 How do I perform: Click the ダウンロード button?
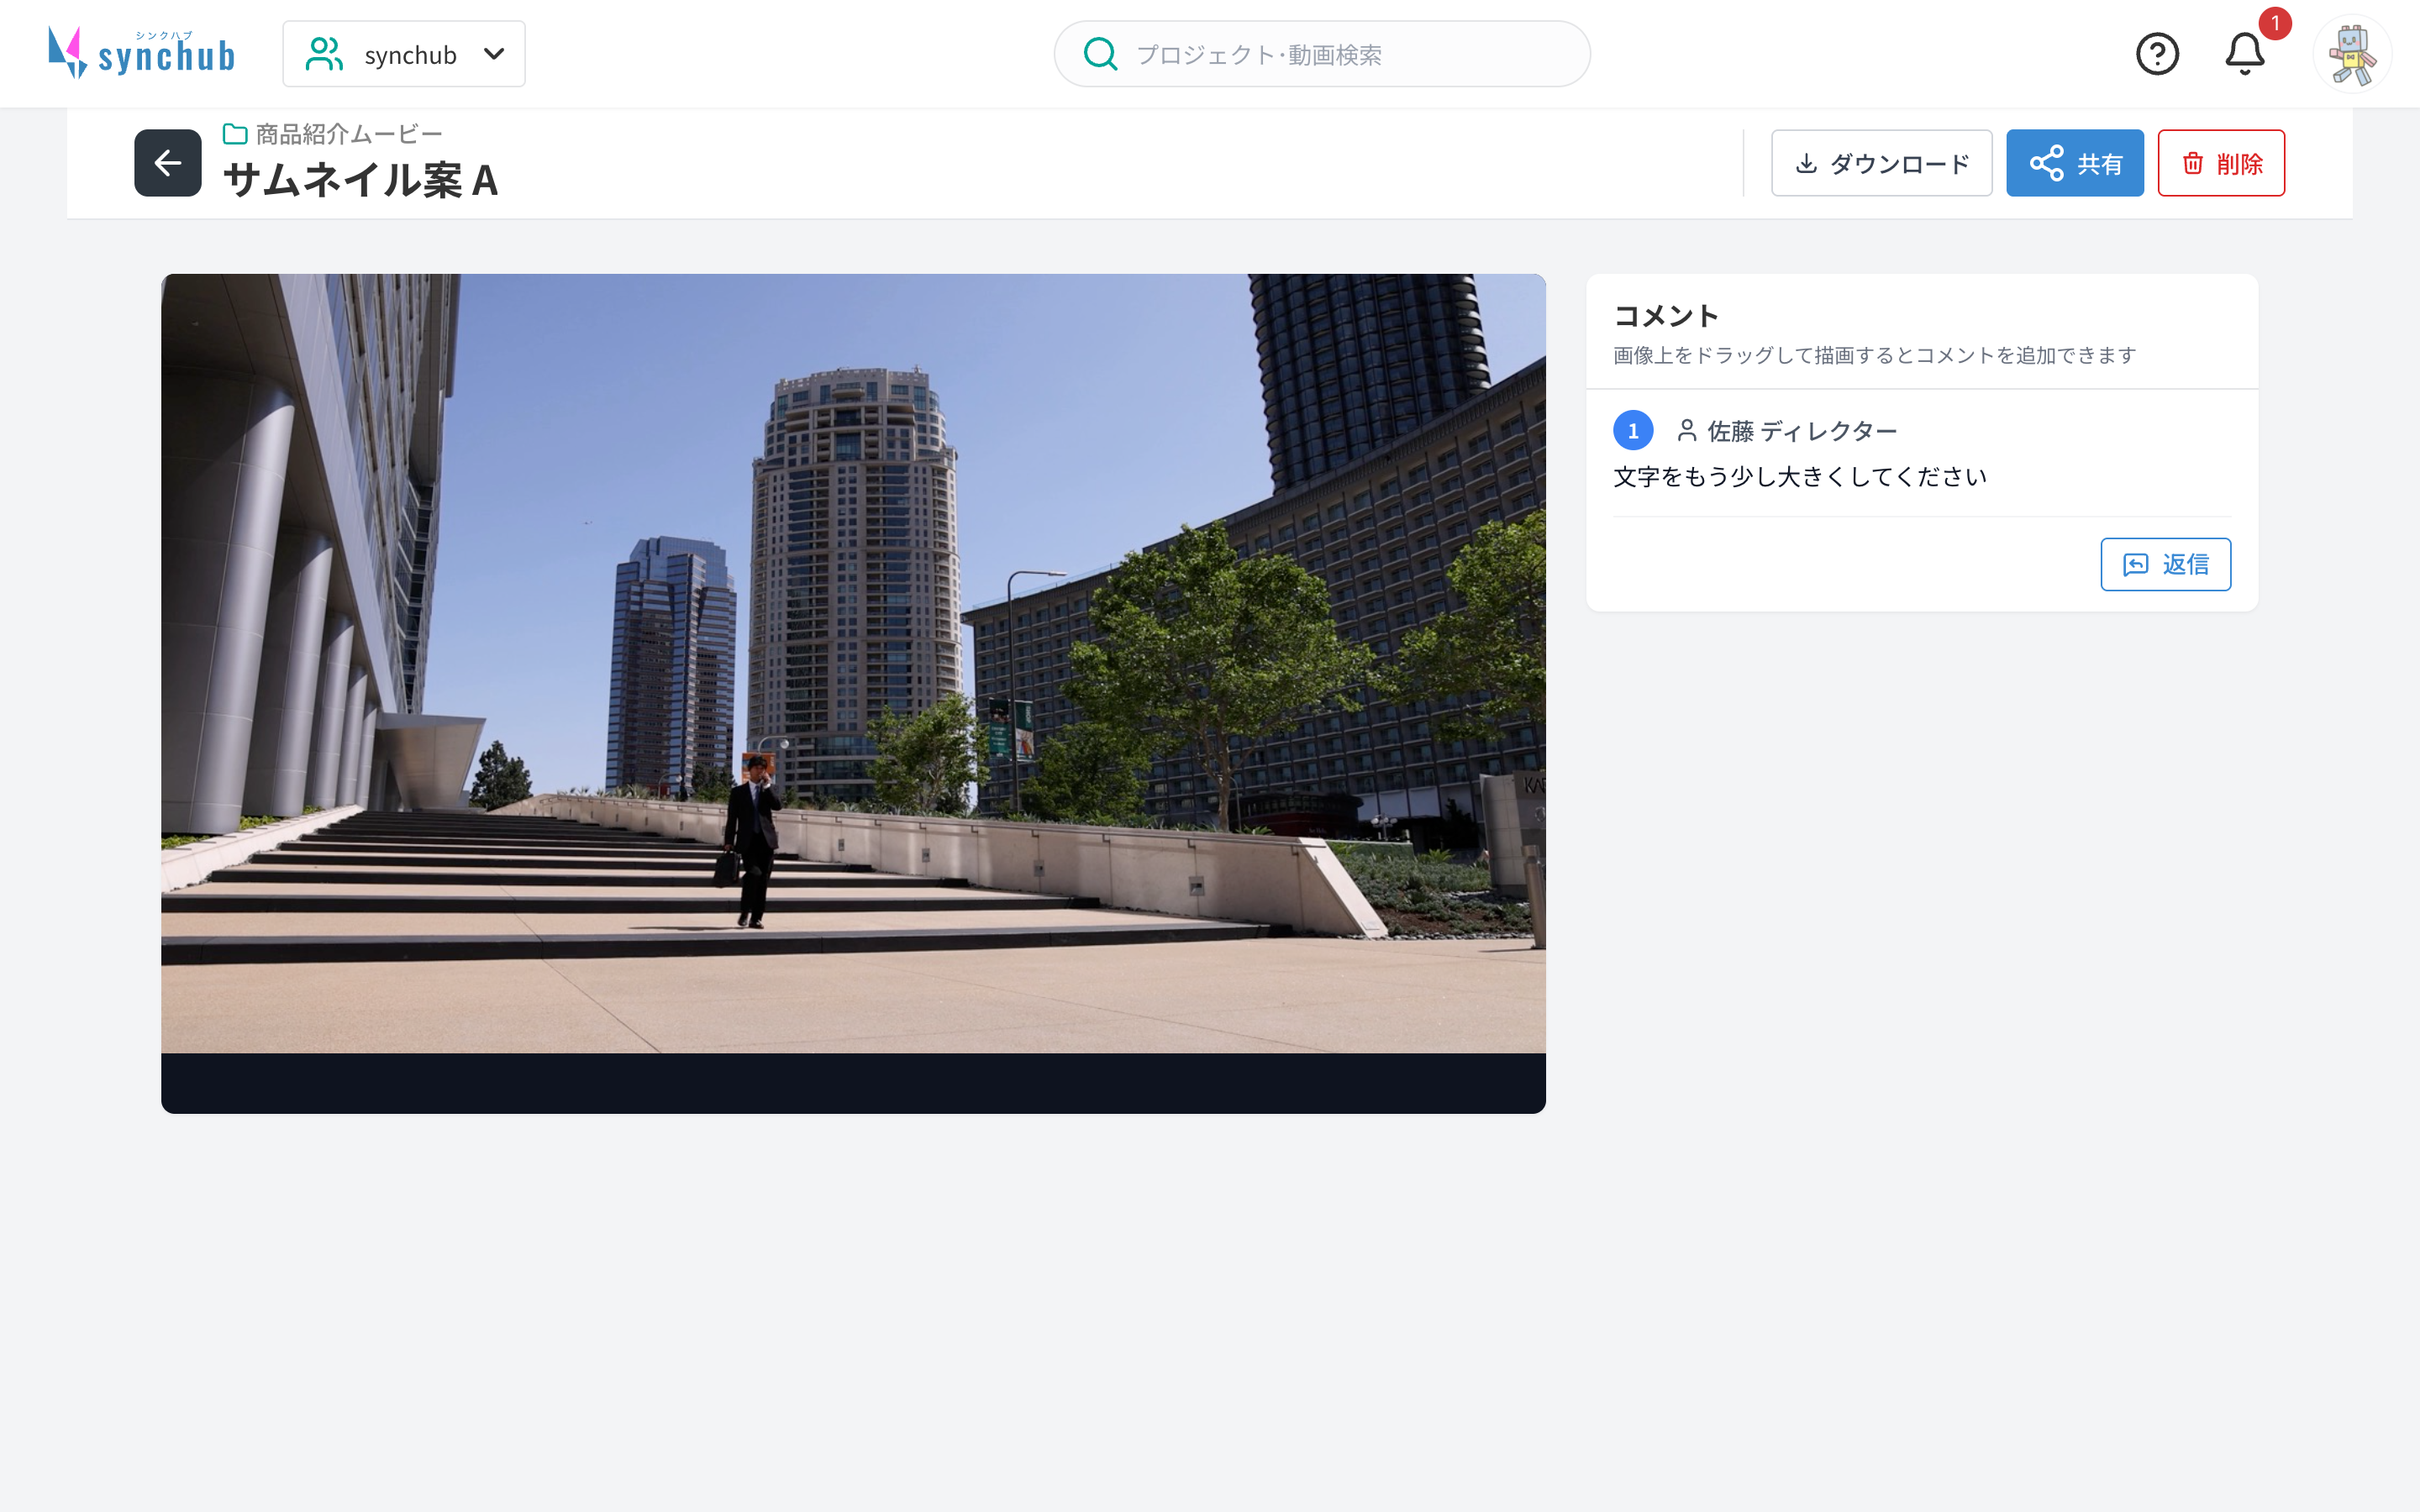[x=1881, y=163]
